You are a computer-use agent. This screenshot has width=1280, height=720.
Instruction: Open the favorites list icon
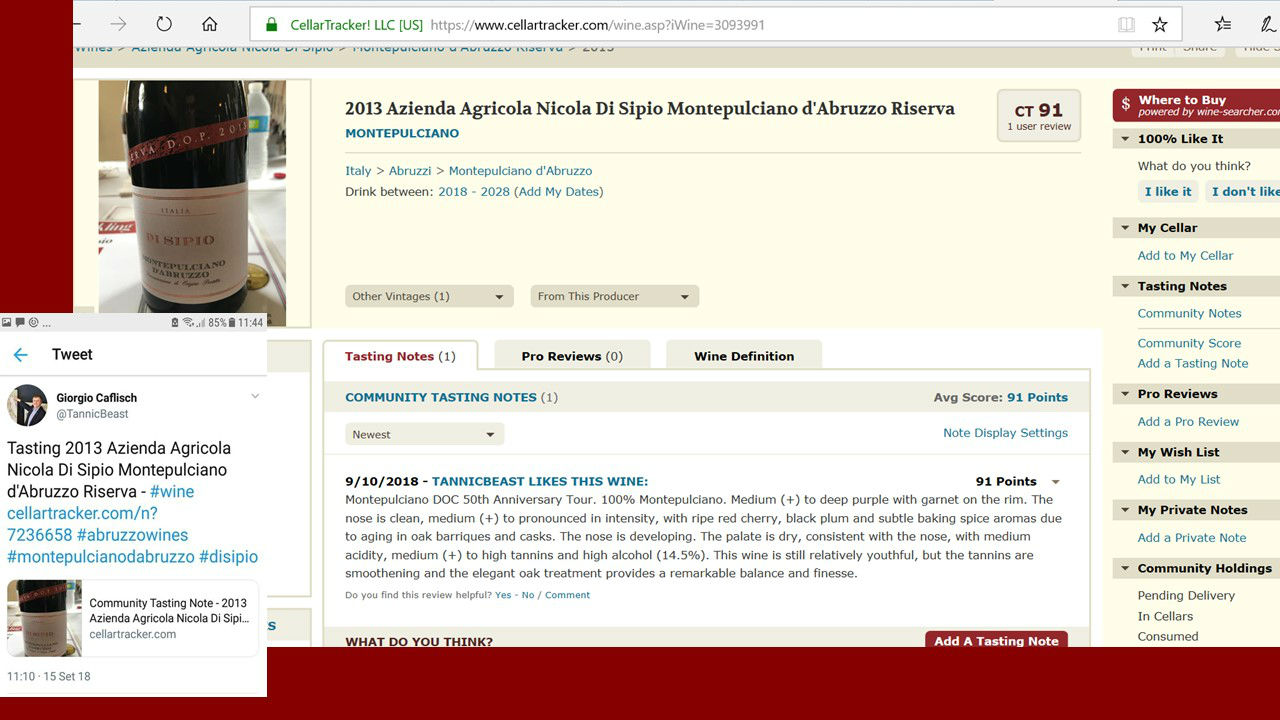click(1223, 24)
